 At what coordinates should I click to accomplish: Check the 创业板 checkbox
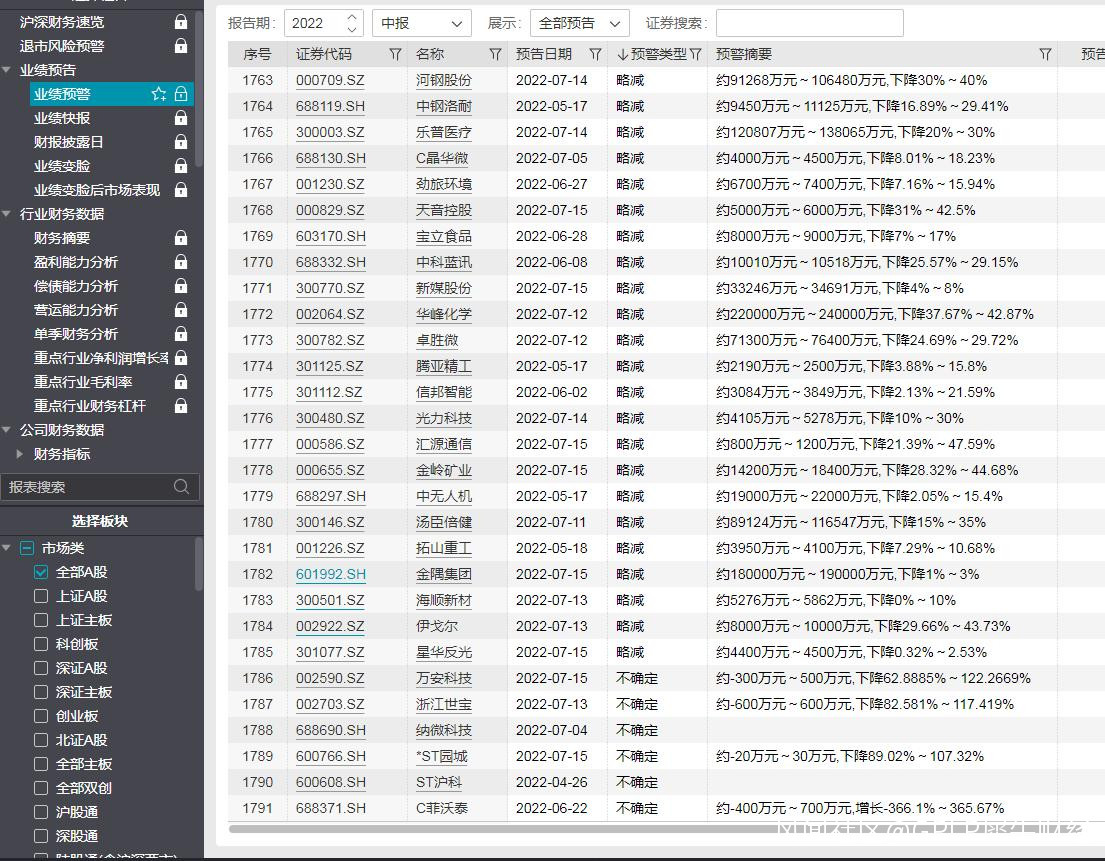(x=41, y=716)
